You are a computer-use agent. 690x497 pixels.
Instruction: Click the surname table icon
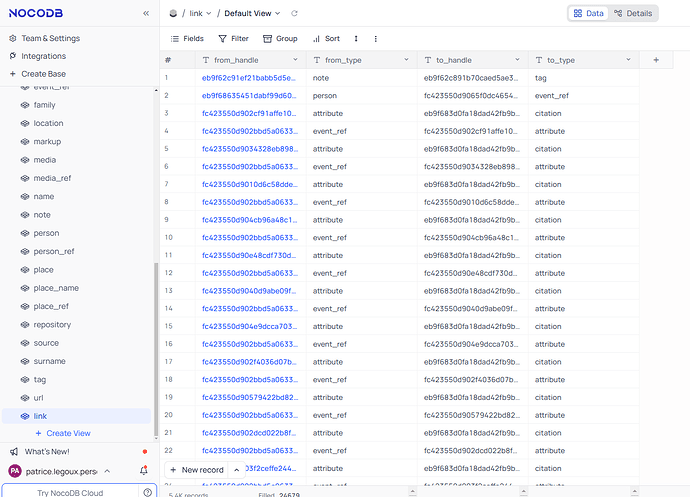click(25, 361)
